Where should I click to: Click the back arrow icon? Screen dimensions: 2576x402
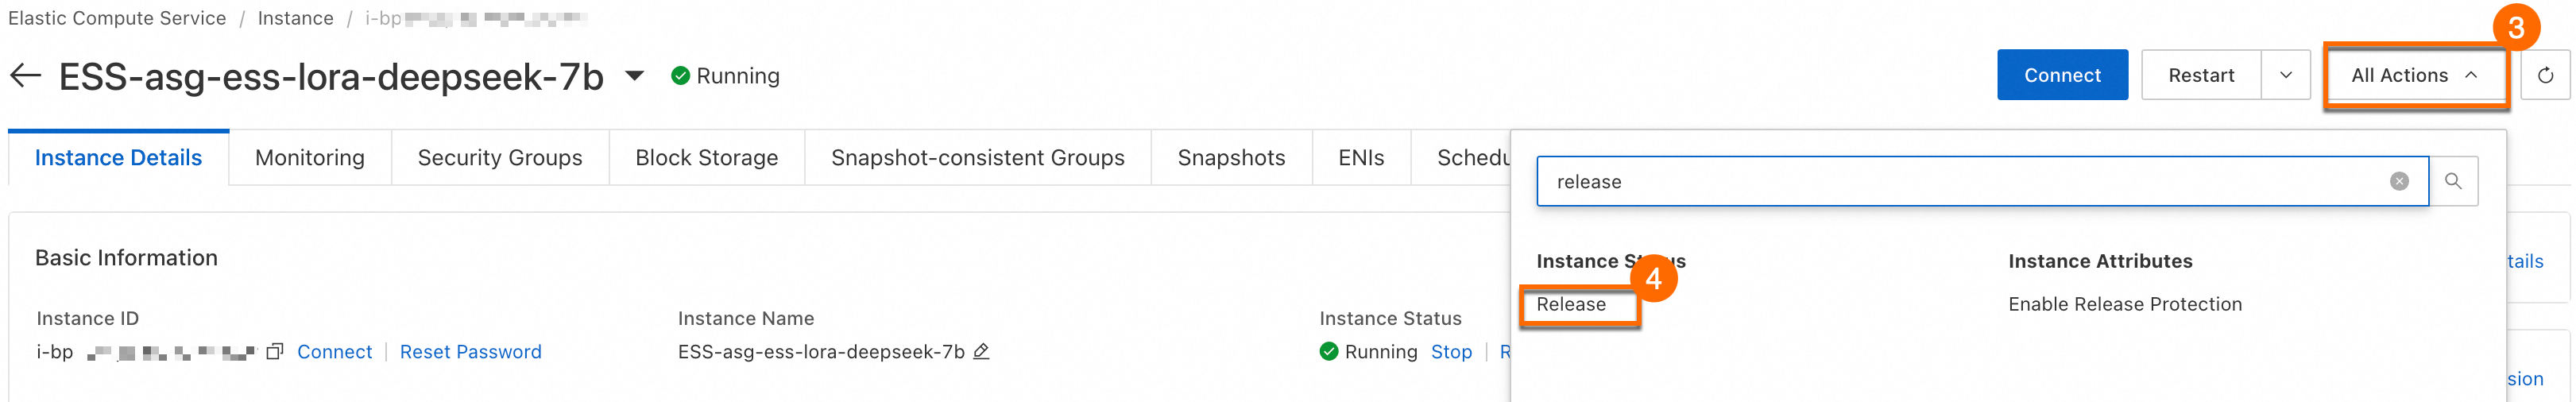point(25,76)
